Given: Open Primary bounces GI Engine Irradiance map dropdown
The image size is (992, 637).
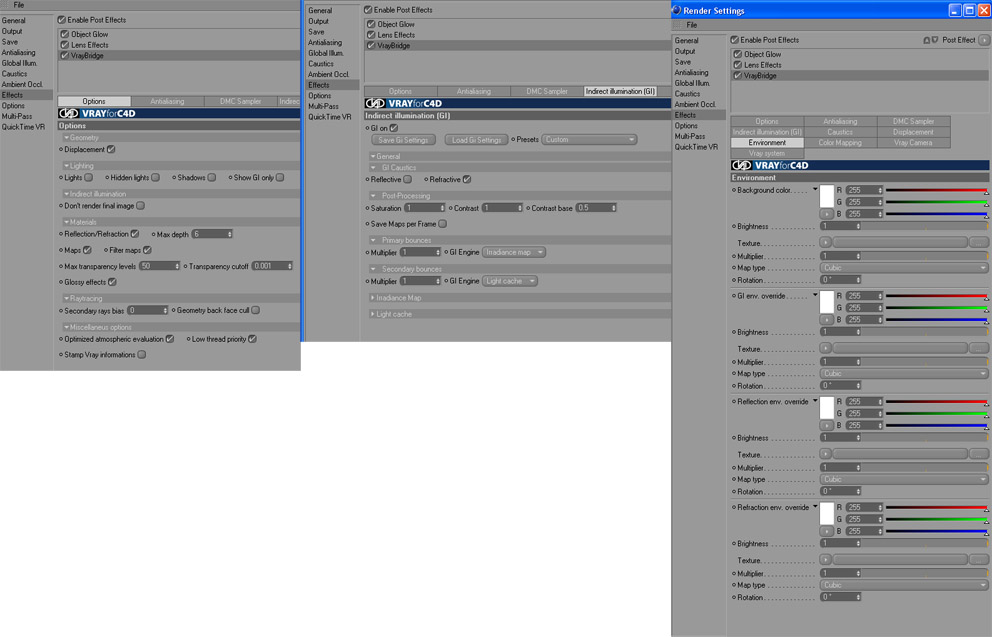Looking at the screenshot, I should click(x=514, y=252).
